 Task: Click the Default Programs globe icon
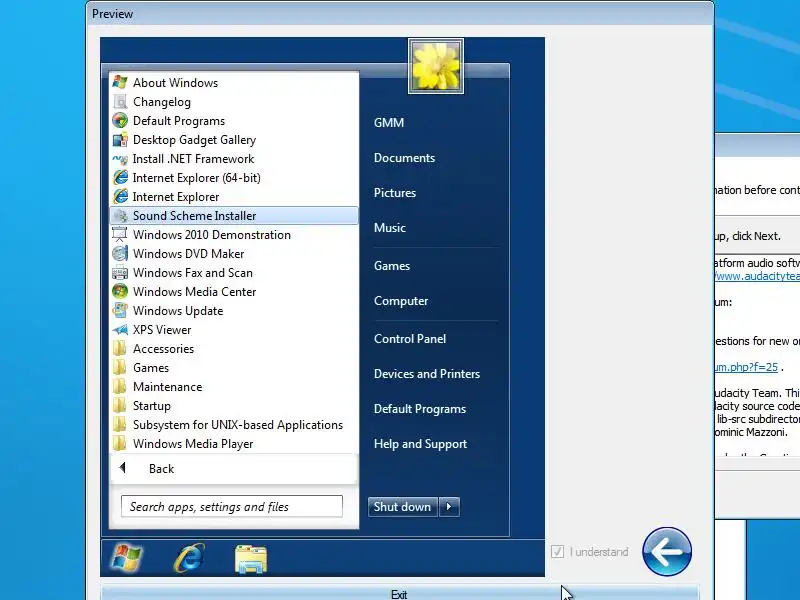pyautogui.click(x=120, y=120)
